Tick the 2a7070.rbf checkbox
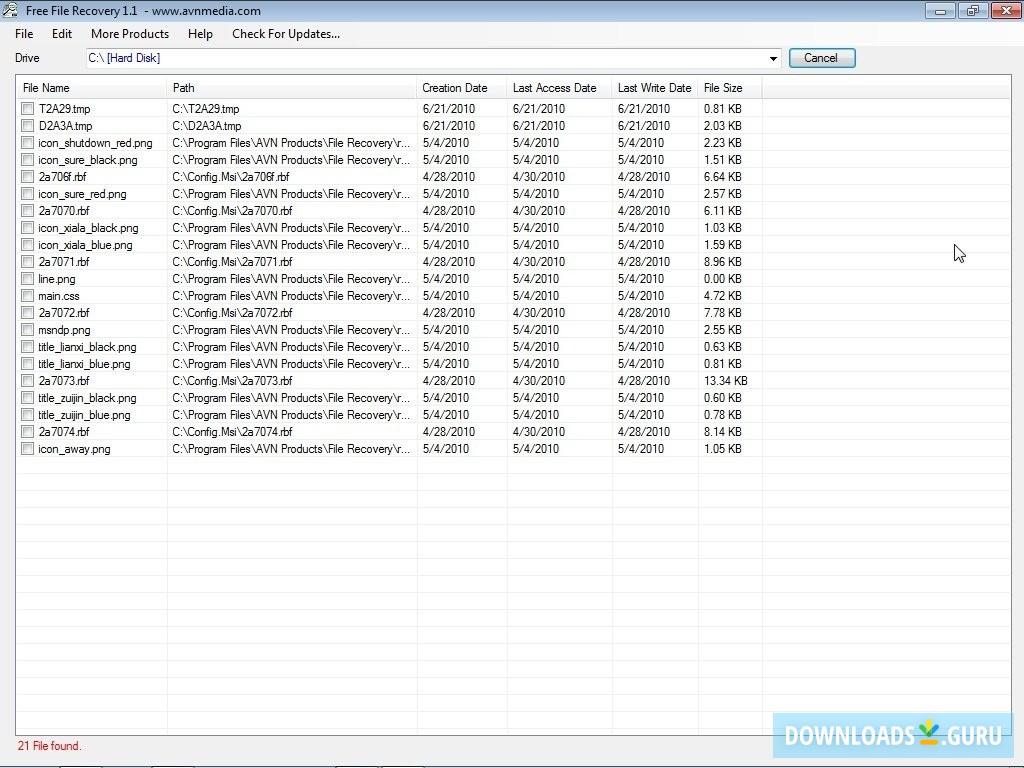 pyautogui.click(x=27, y=210)
